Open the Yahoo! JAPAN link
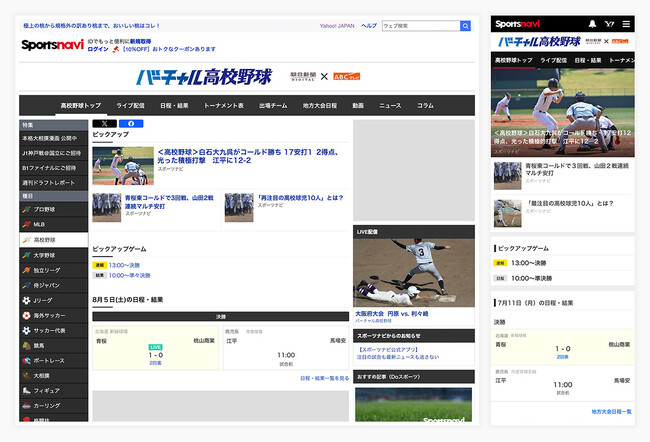 (337, 26)
